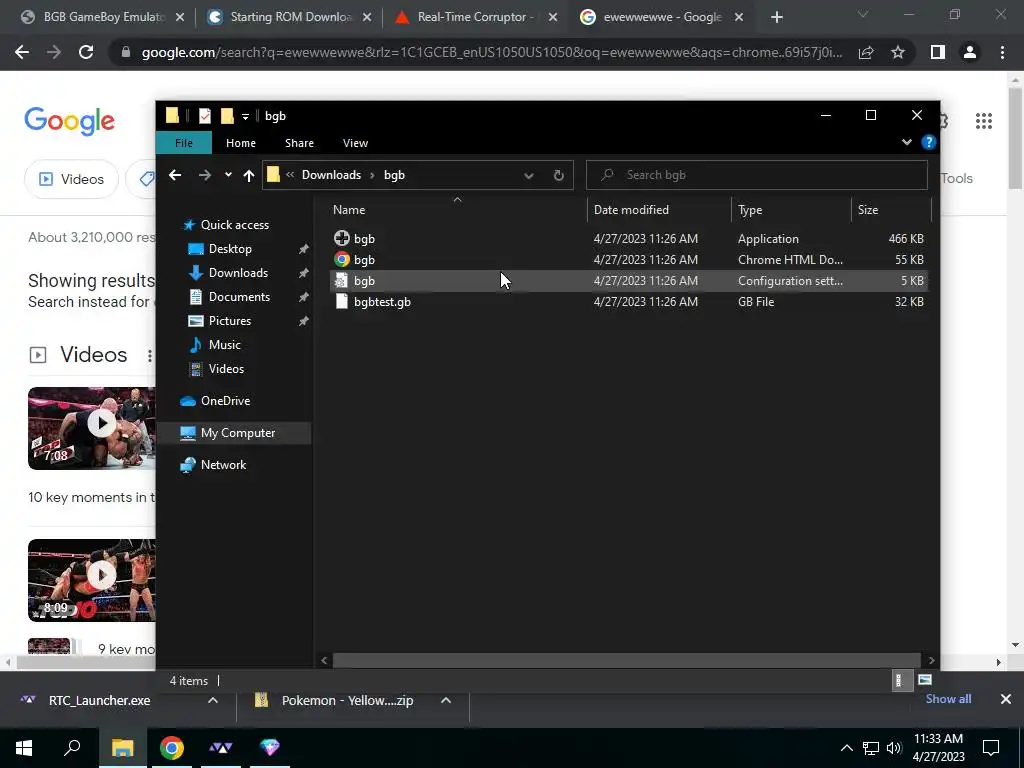Switch to BGB GameBoy Emulator Chrome tab
This screenshot has height=768, width=1024.
(103, 17)
